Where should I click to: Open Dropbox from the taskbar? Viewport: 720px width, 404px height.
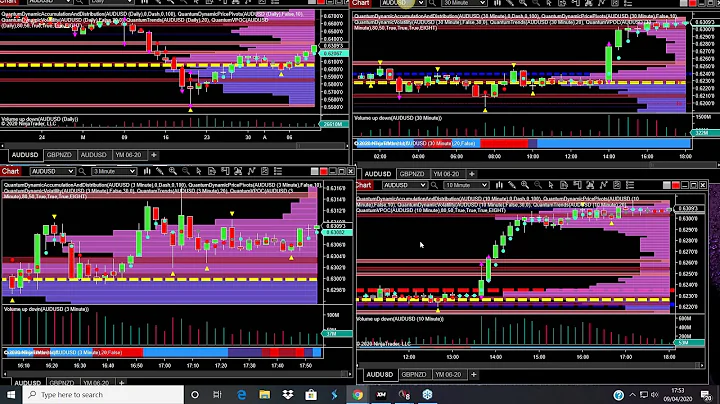tap(288, 395)
